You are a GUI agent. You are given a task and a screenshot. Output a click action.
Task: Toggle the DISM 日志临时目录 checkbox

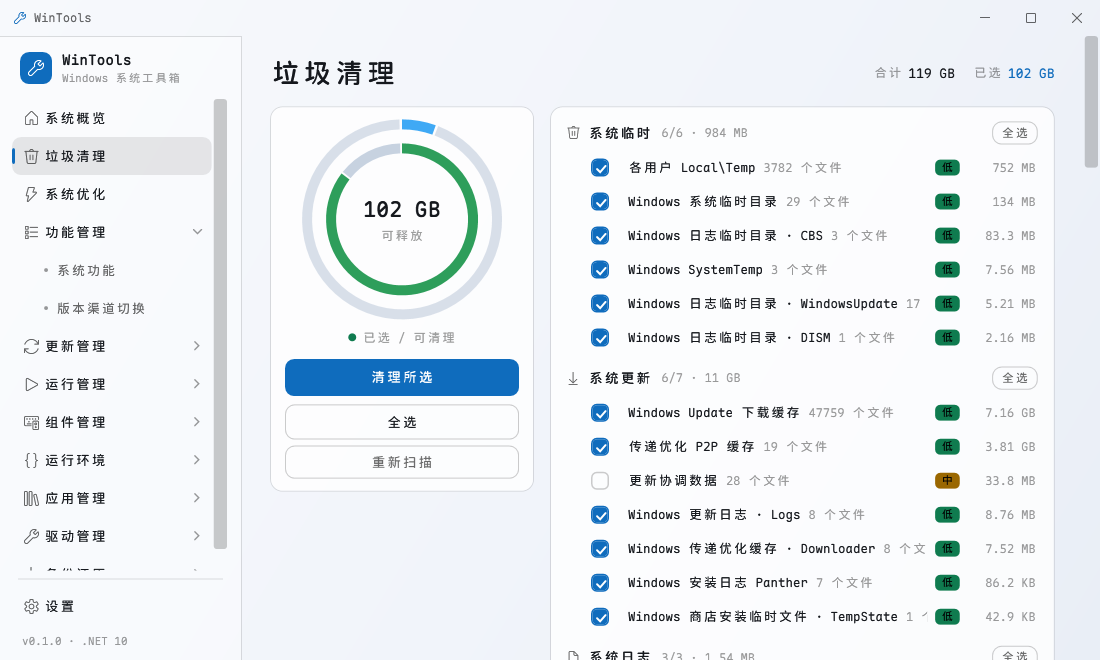click(600, 337)
